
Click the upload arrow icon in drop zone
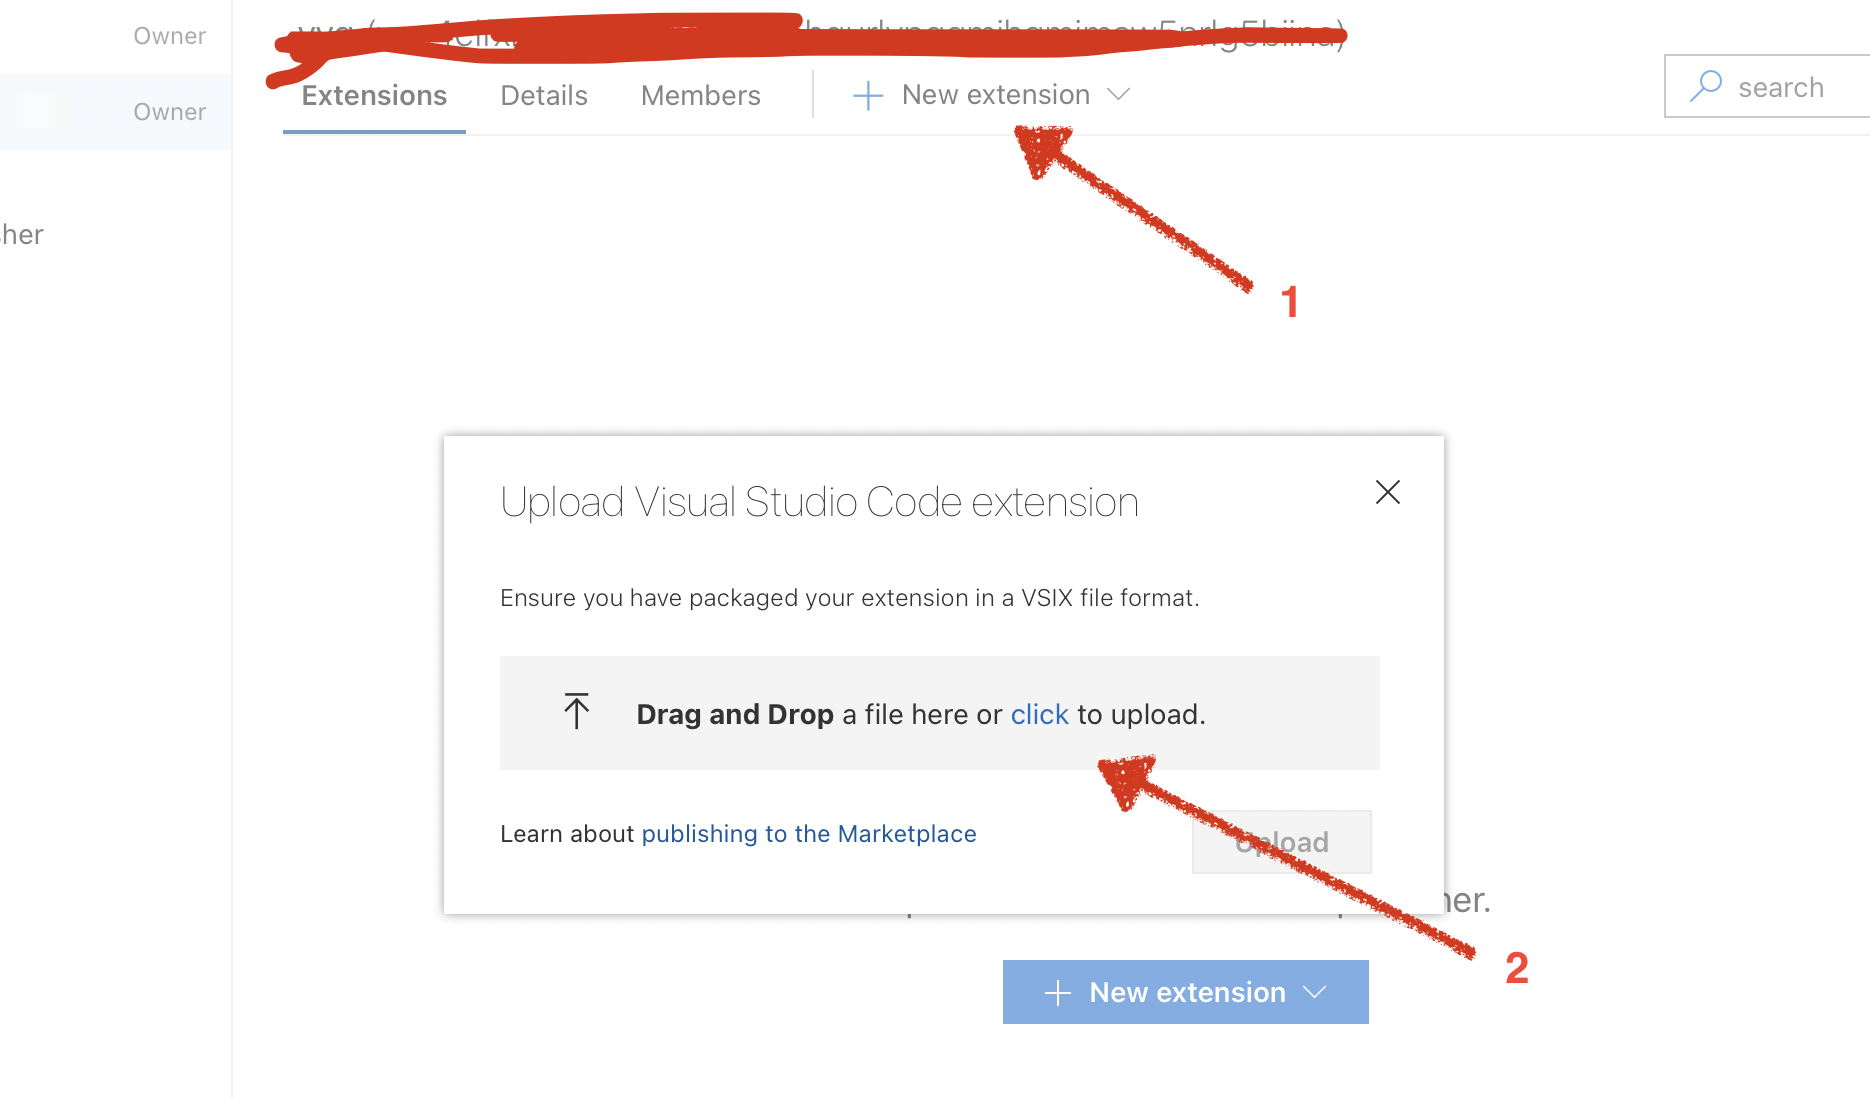click(x=577, y=711)
